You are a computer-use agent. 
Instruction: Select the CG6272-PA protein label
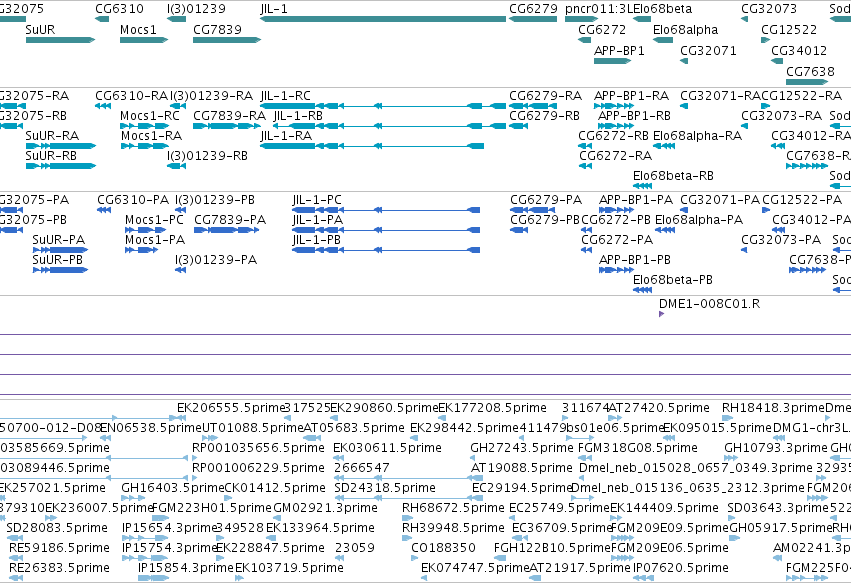pos(617,239)
